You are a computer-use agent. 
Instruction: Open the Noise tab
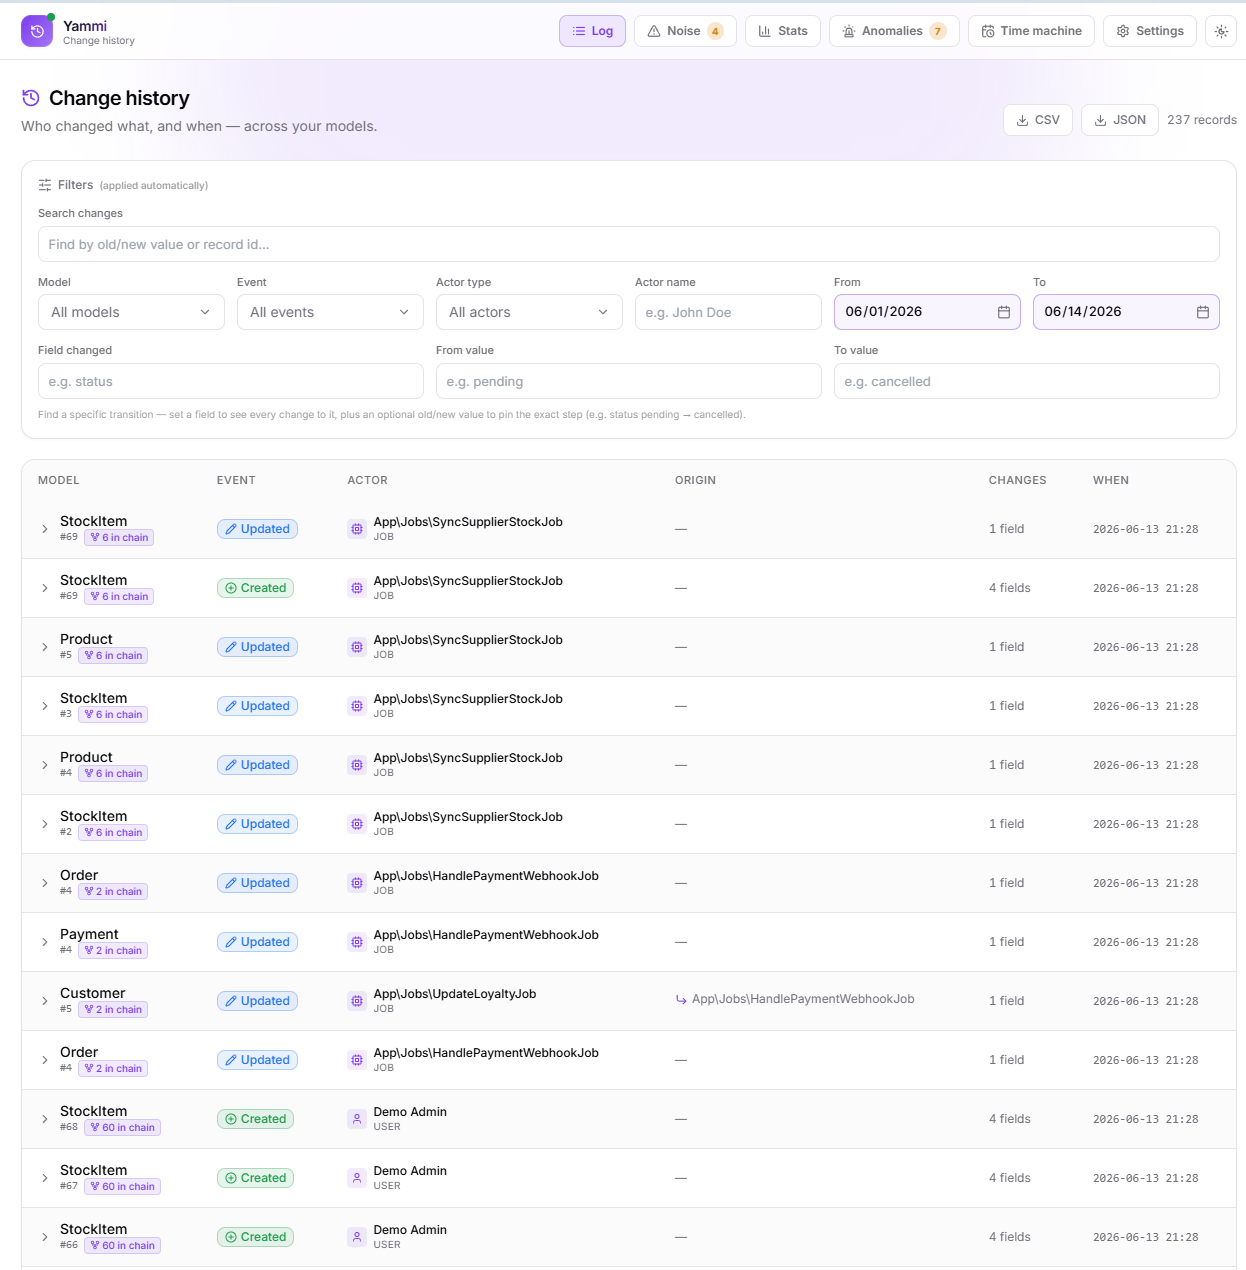click(x=685, y=31)
